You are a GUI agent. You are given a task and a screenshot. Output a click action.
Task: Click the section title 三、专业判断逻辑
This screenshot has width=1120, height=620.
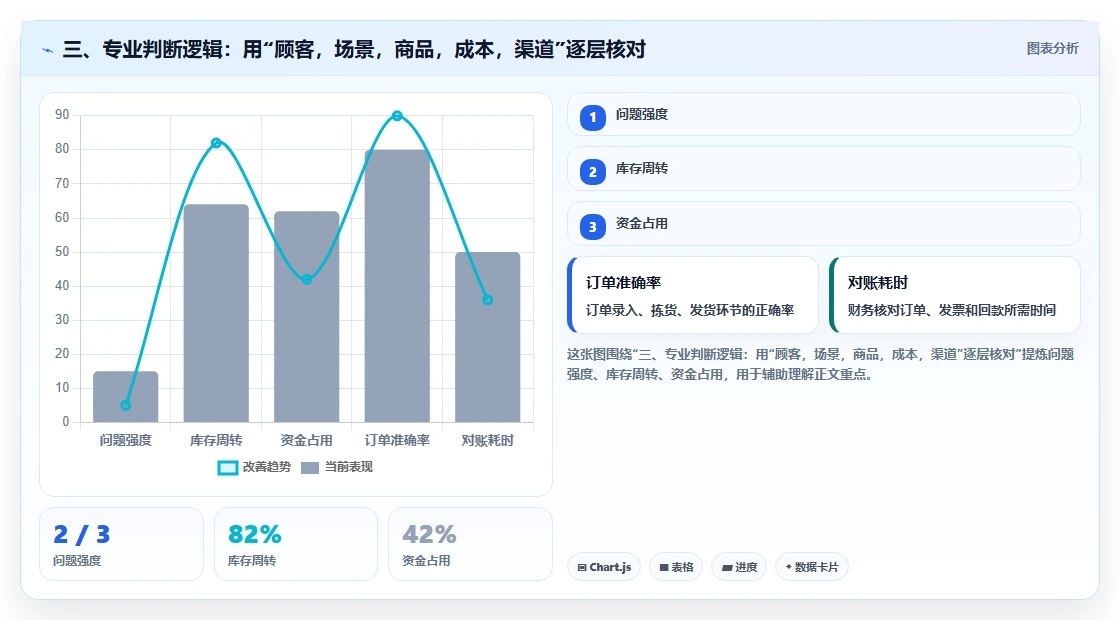click(354, 49)
